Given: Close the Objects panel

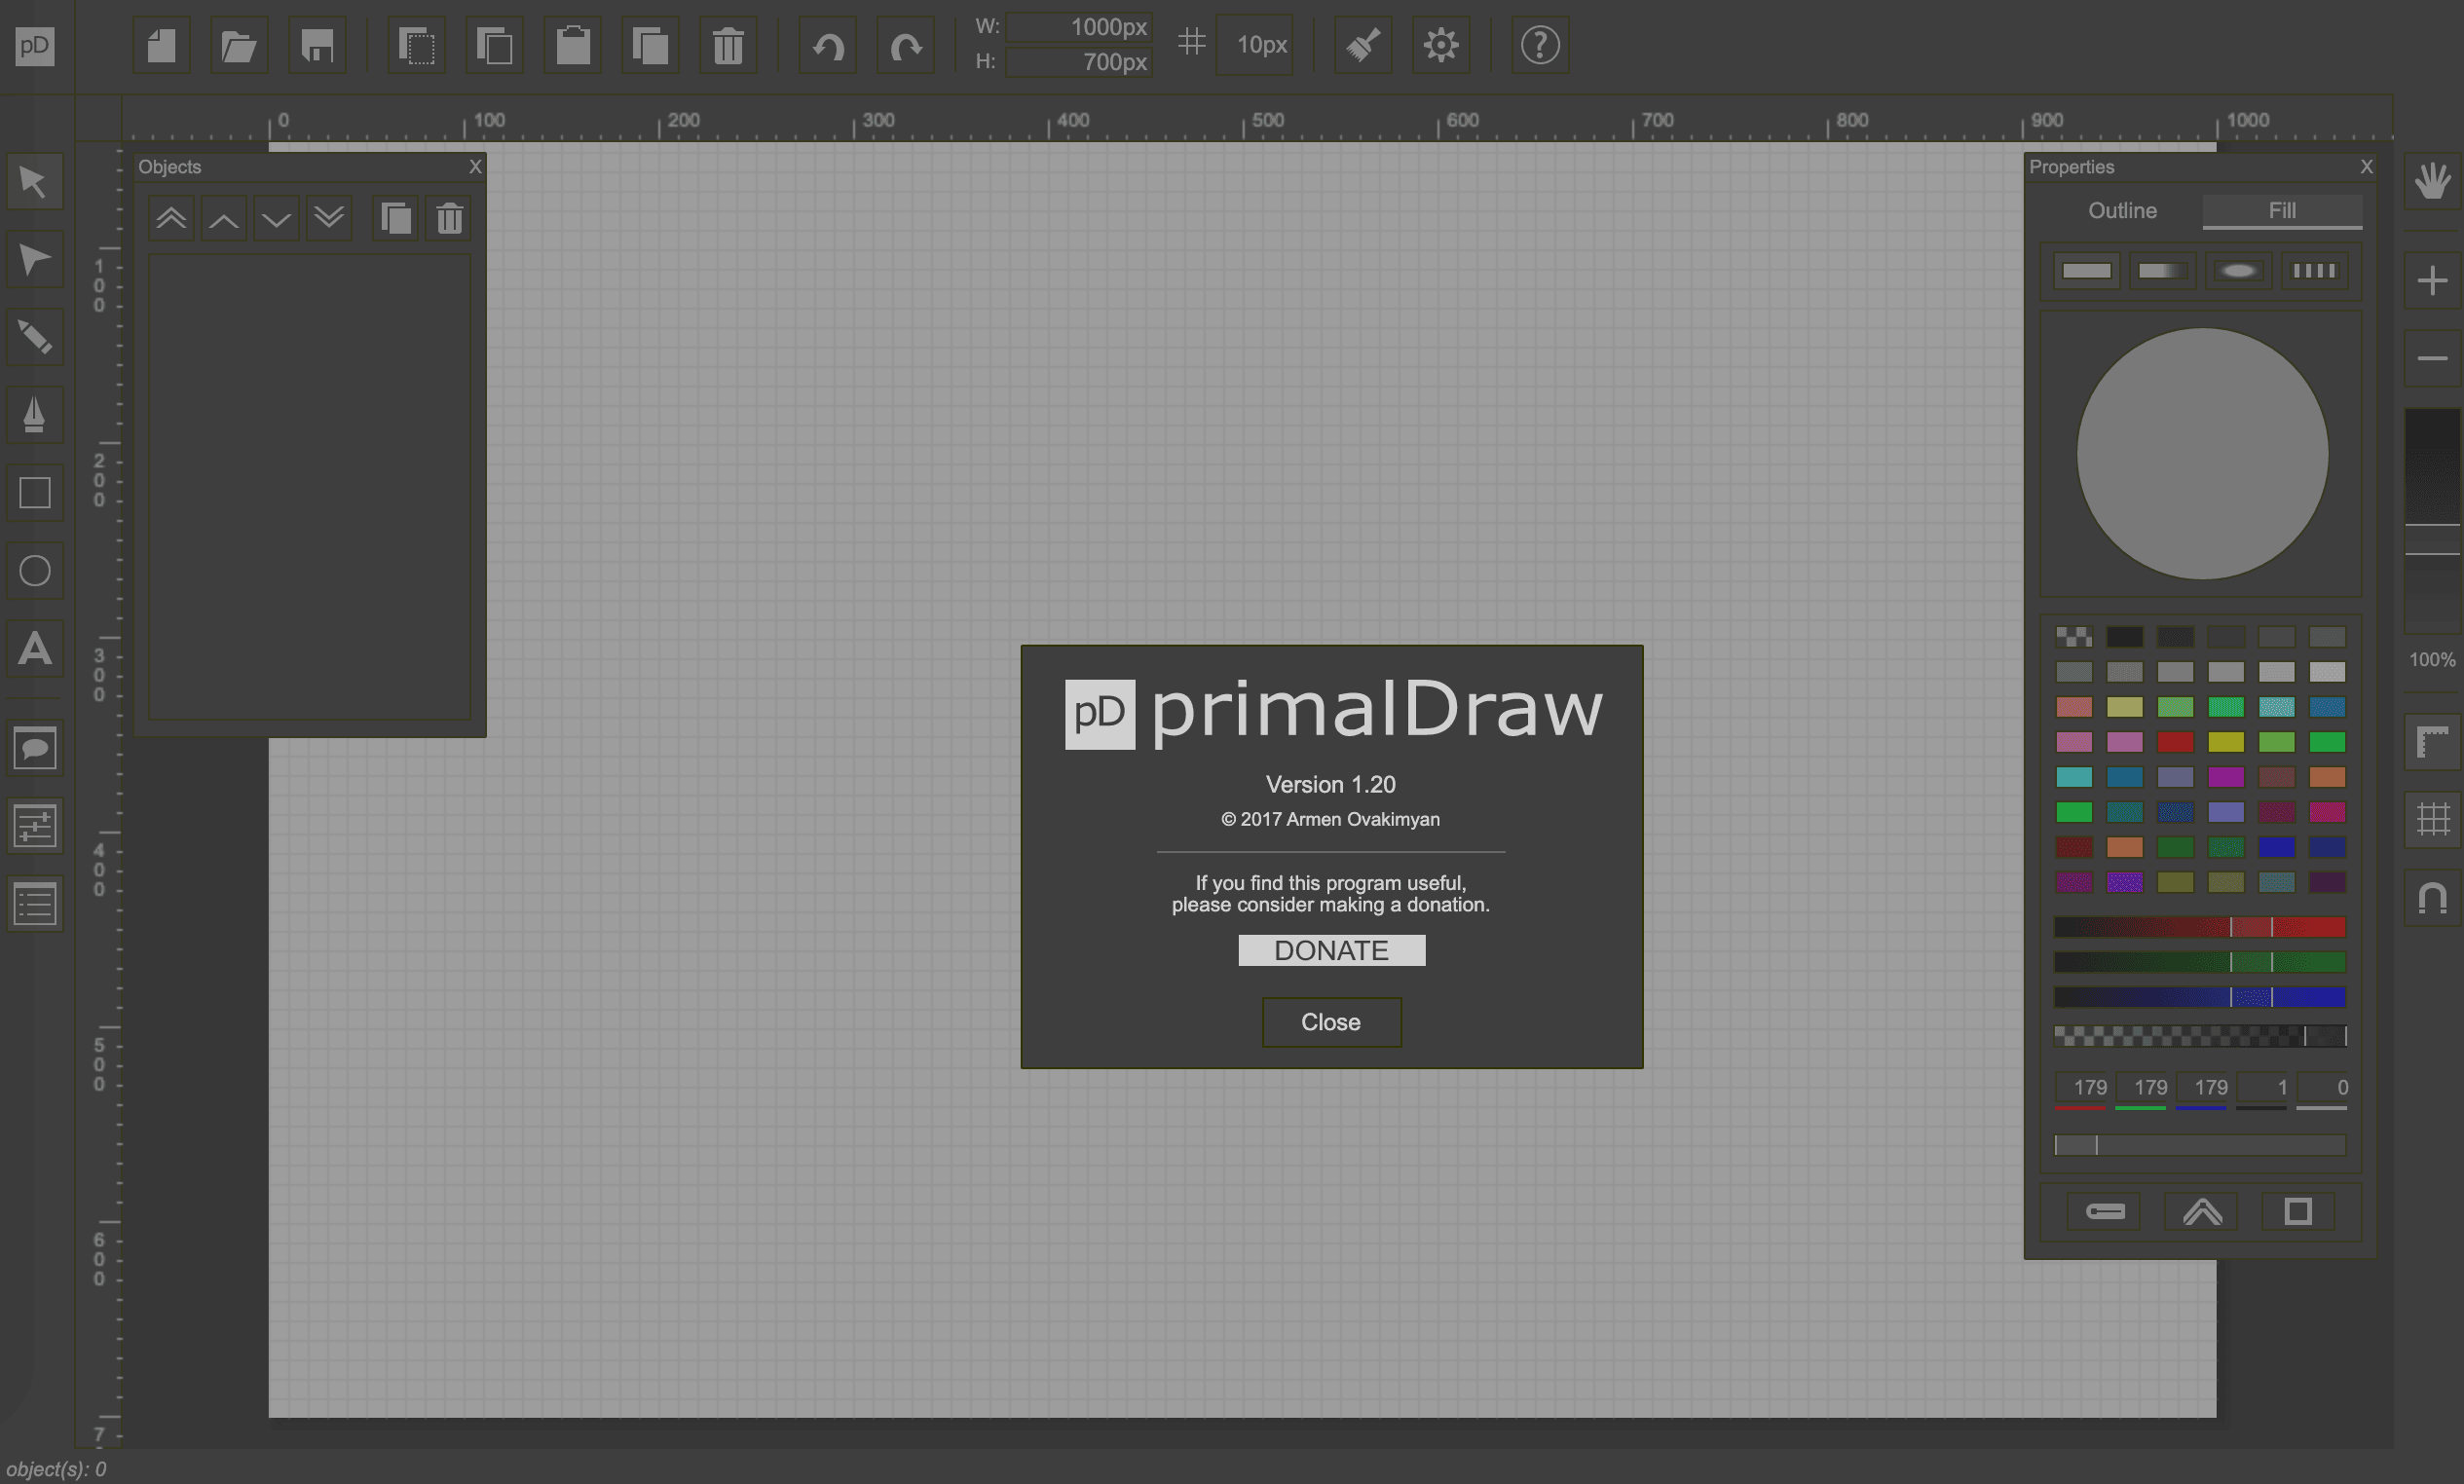Looking at the screenshot, I should point(476,166).
